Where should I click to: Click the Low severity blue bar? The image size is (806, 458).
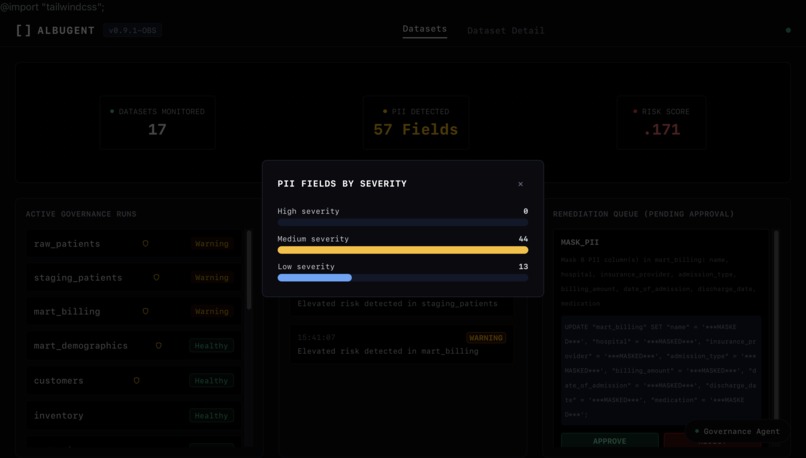[x=315, y=278]
